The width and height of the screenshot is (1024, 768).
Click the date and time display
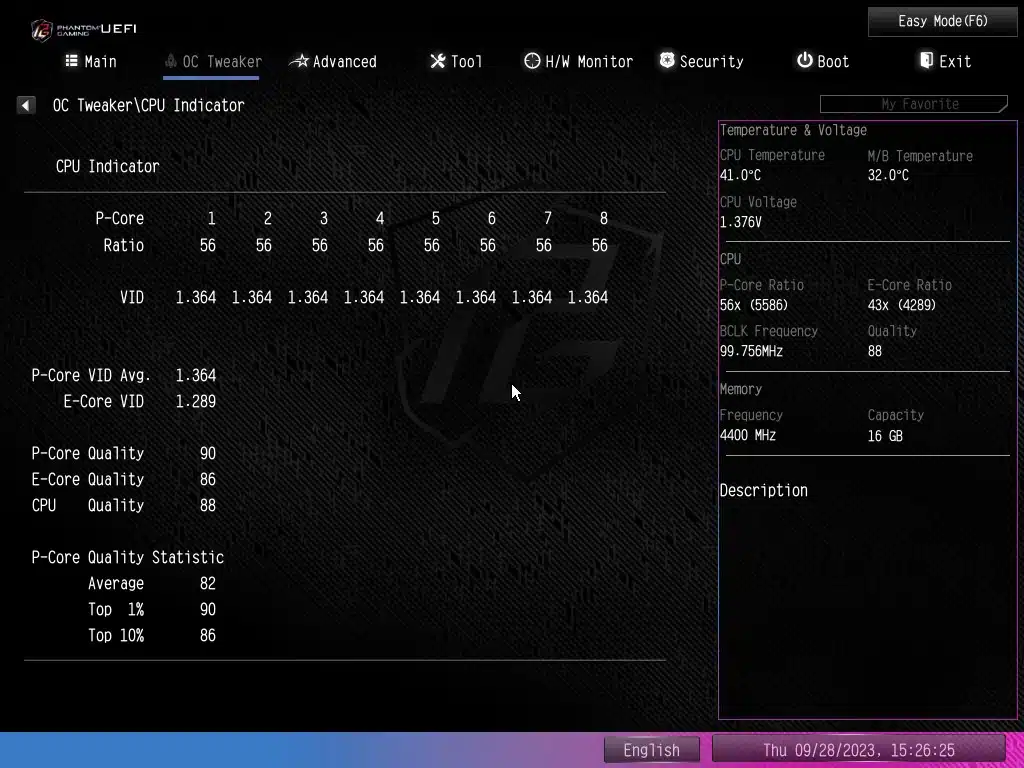[x=858, y=750]
